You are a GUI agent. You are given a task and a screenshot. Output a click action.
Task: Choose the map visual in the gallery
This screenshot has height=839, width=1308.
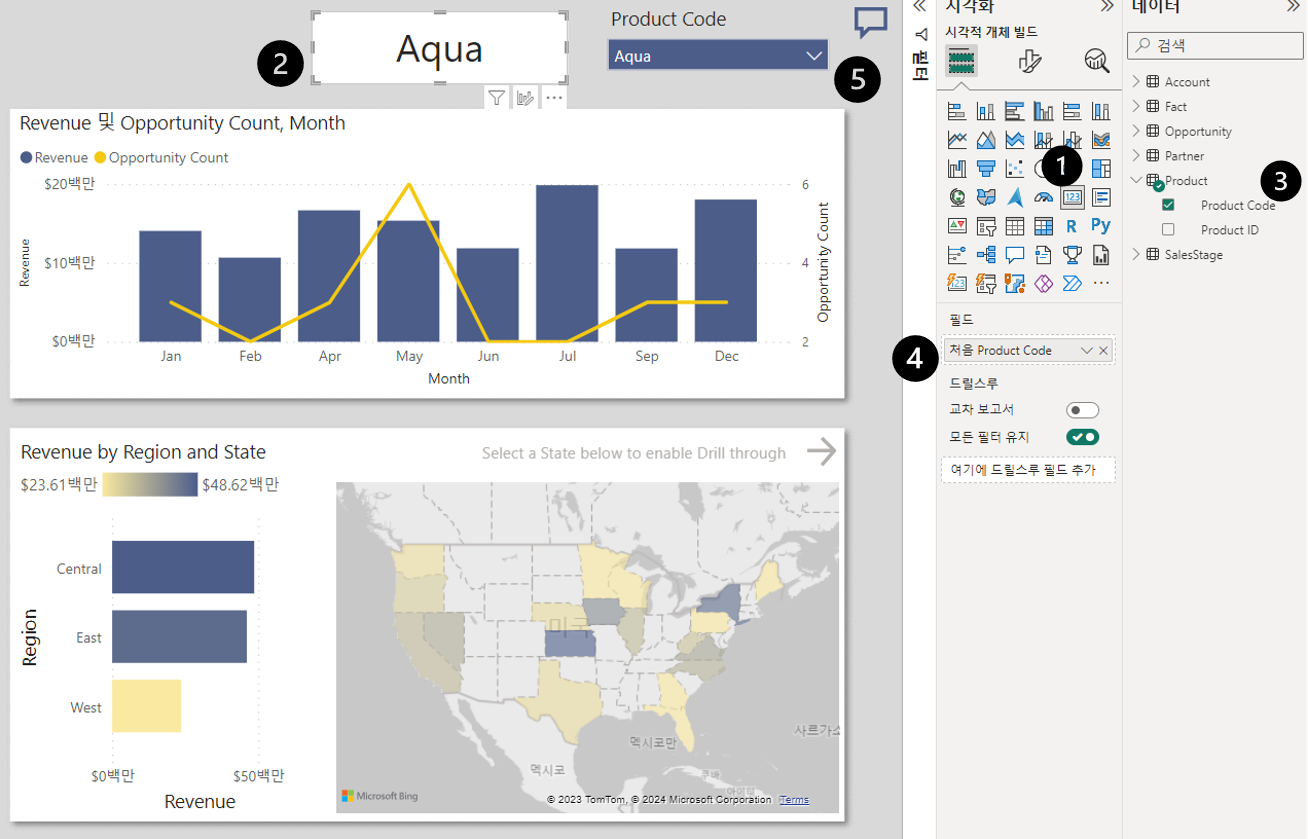tap(958, 196)
